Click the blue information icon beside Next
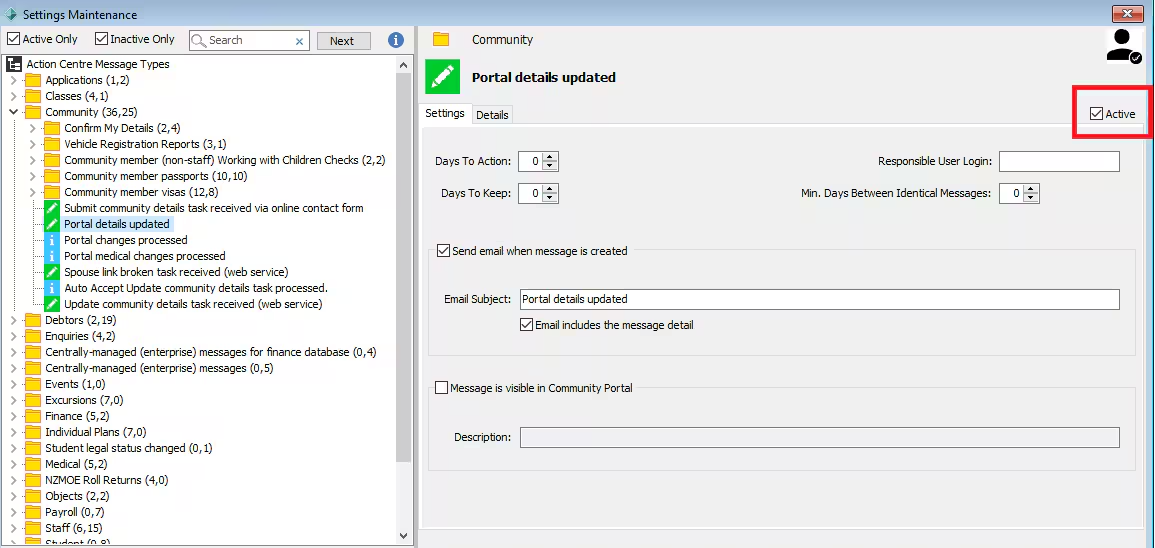 coord(396,41)
